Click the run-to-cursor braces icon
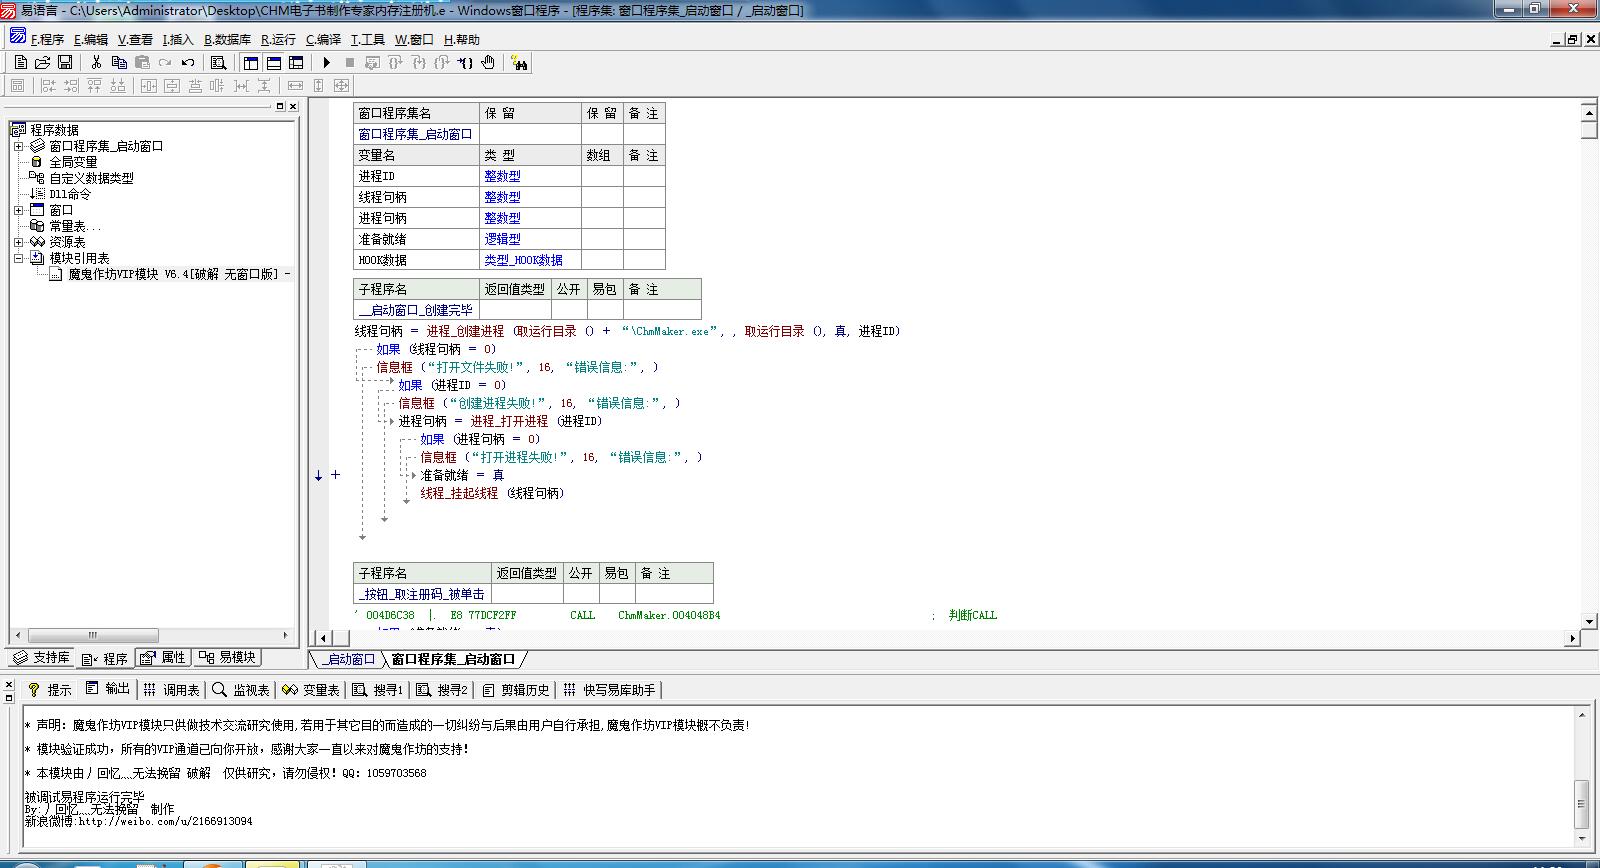 tap(465, 62)
